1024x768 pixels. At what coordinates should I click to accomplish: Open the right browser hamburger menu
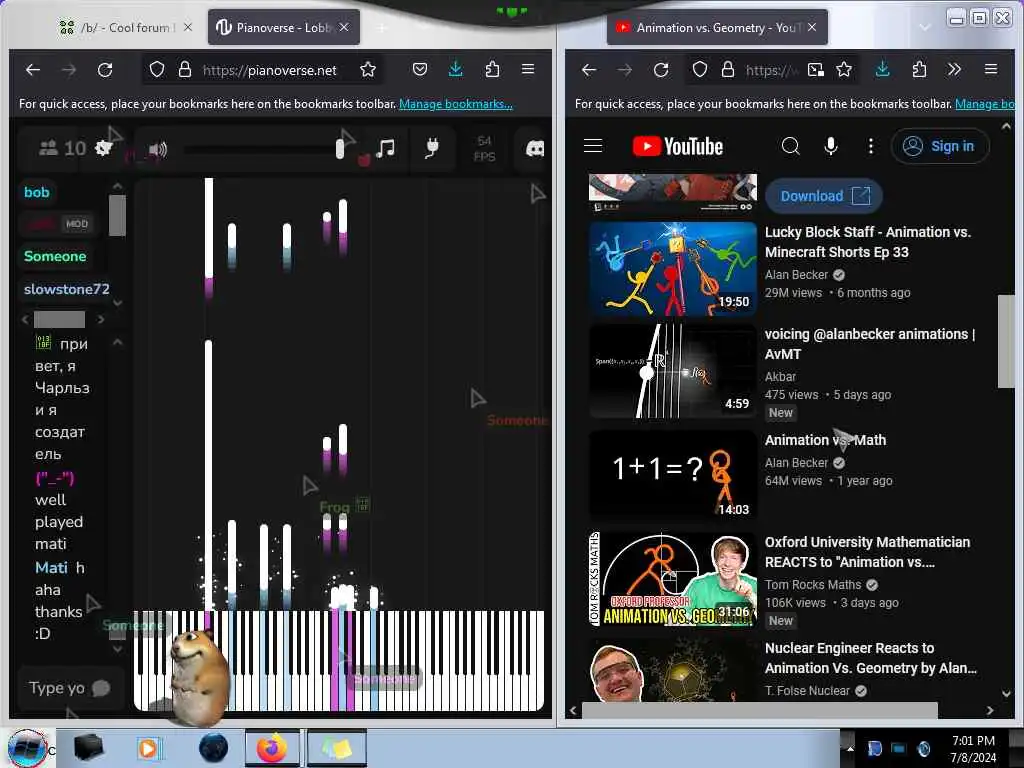(991, 69)
